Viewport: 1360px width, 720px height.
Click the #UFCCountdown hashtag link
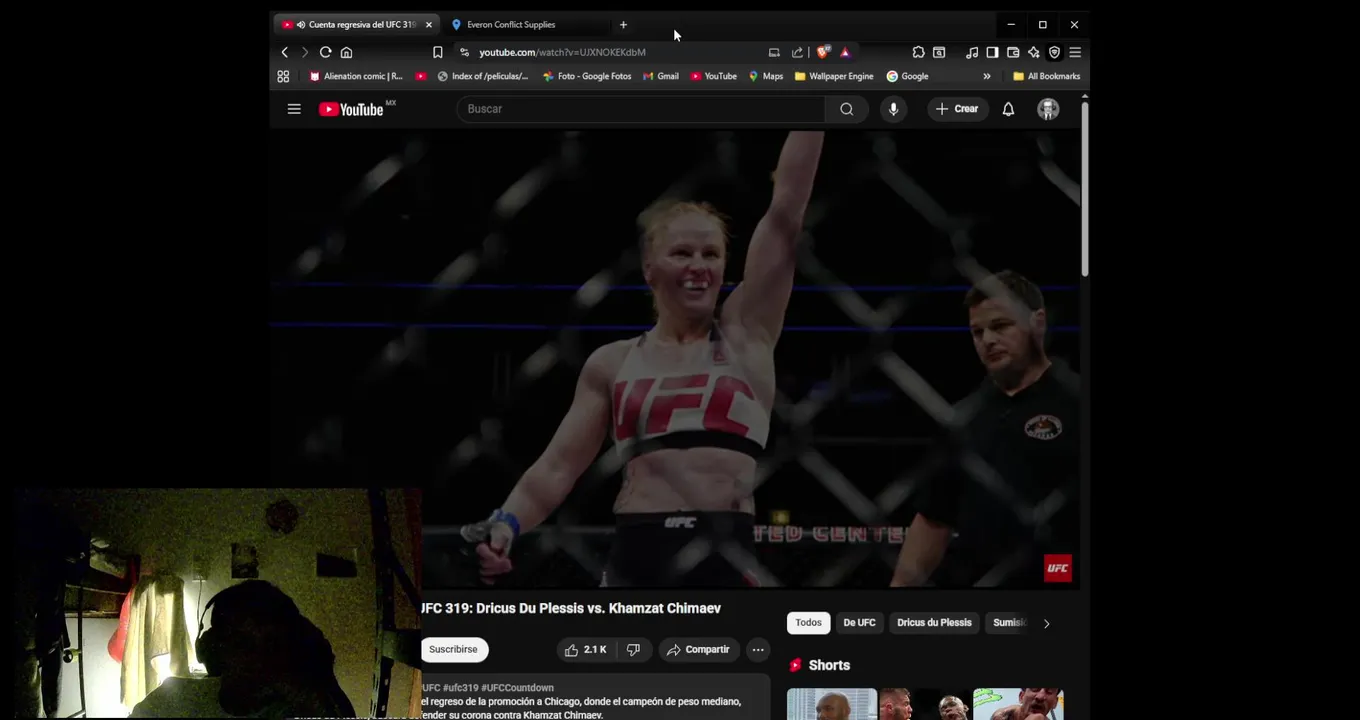click(517, 688)
